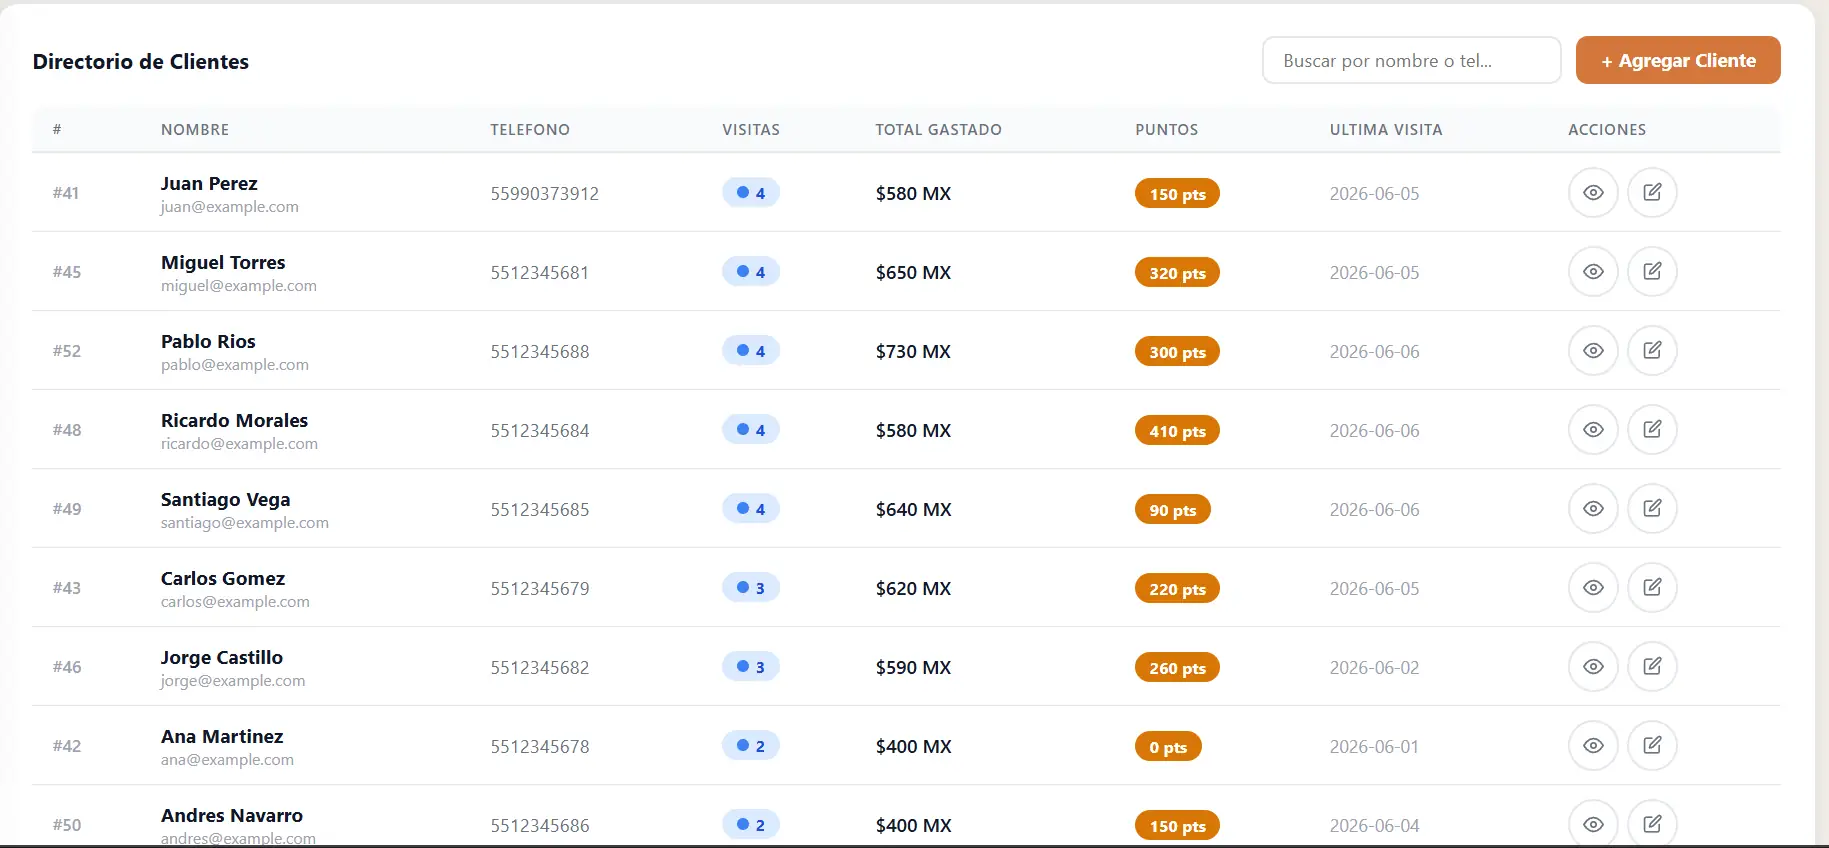Click phone number 5512345686

click(539, 825)
